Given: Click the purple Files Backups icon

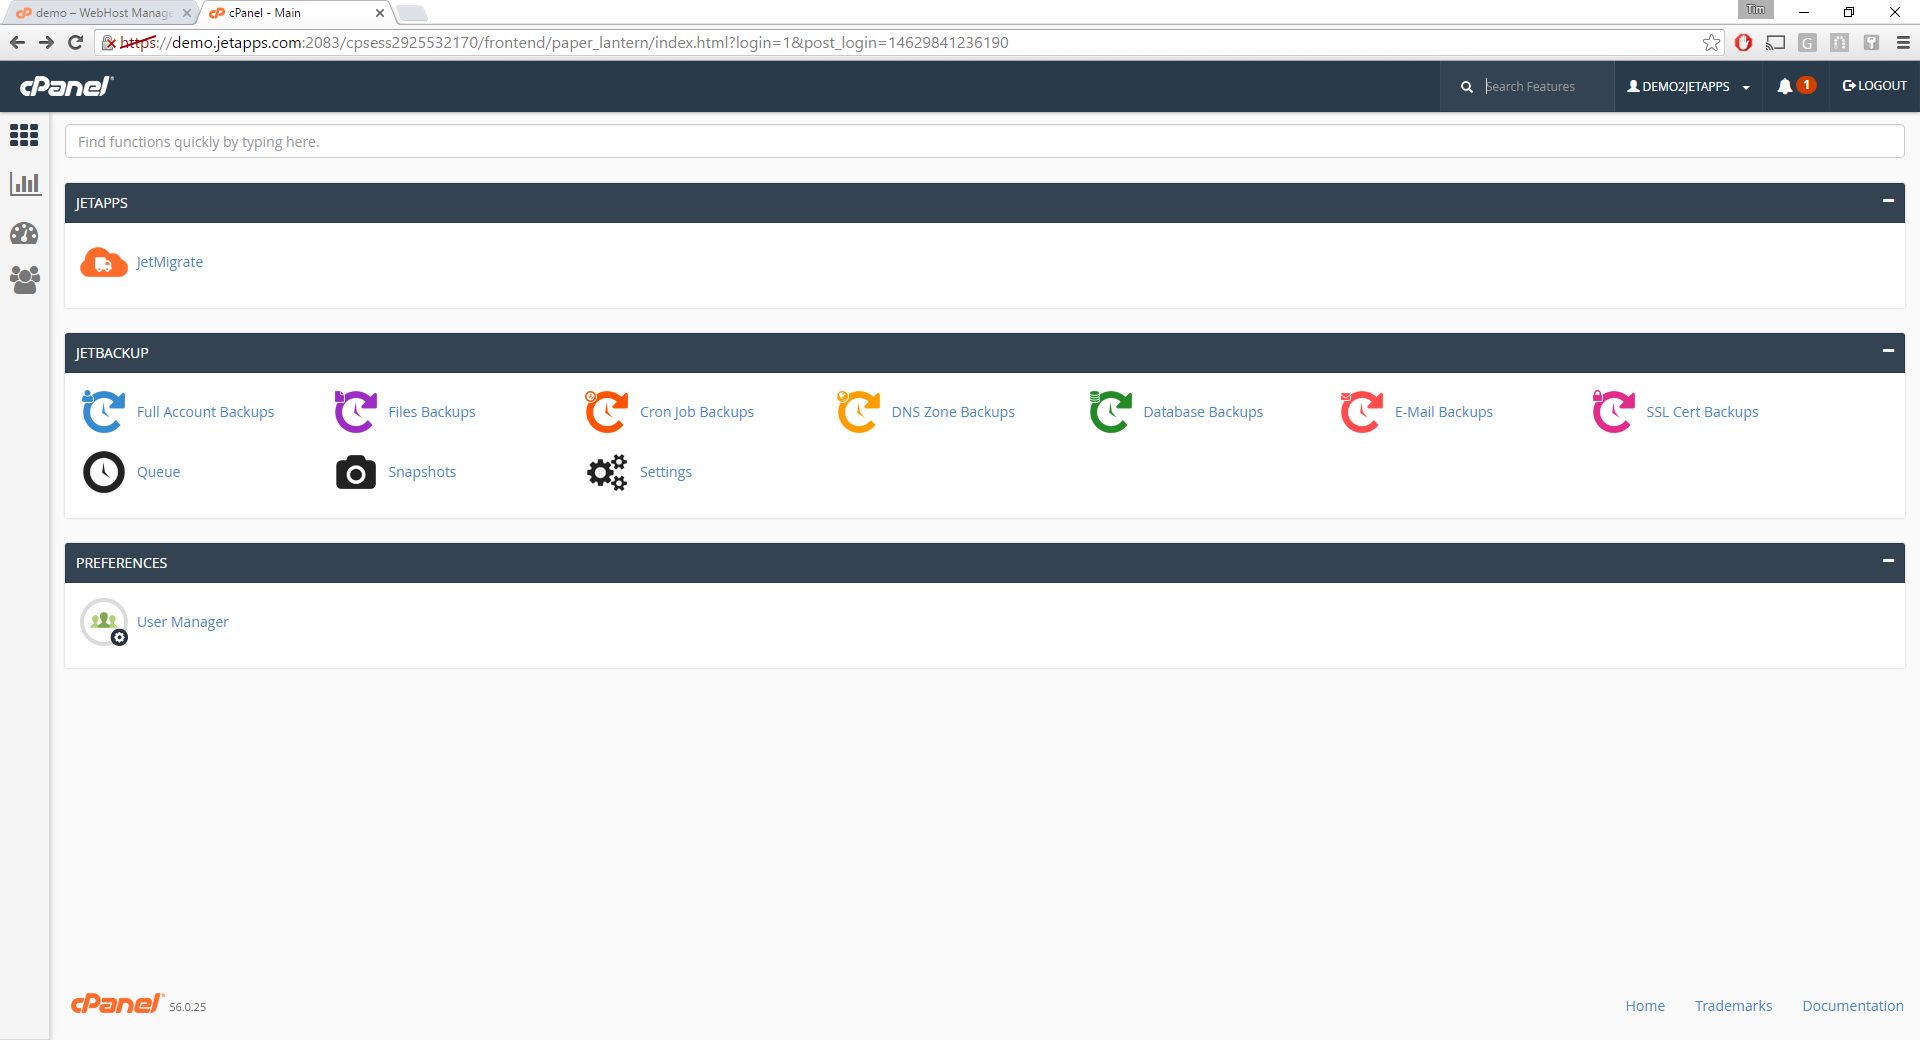Looking at the screenshot, I should point(356,412).
